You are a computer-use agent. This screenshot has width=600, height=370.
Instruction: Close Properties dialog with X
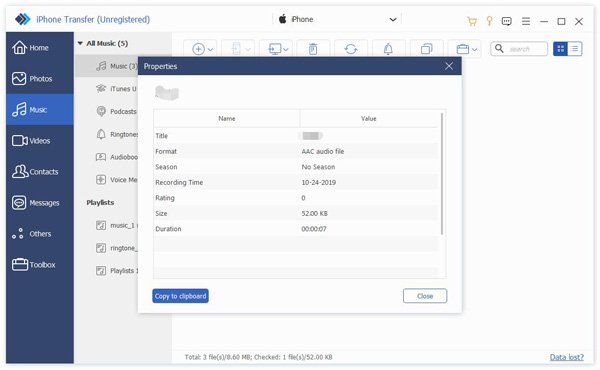click(449, 66)
